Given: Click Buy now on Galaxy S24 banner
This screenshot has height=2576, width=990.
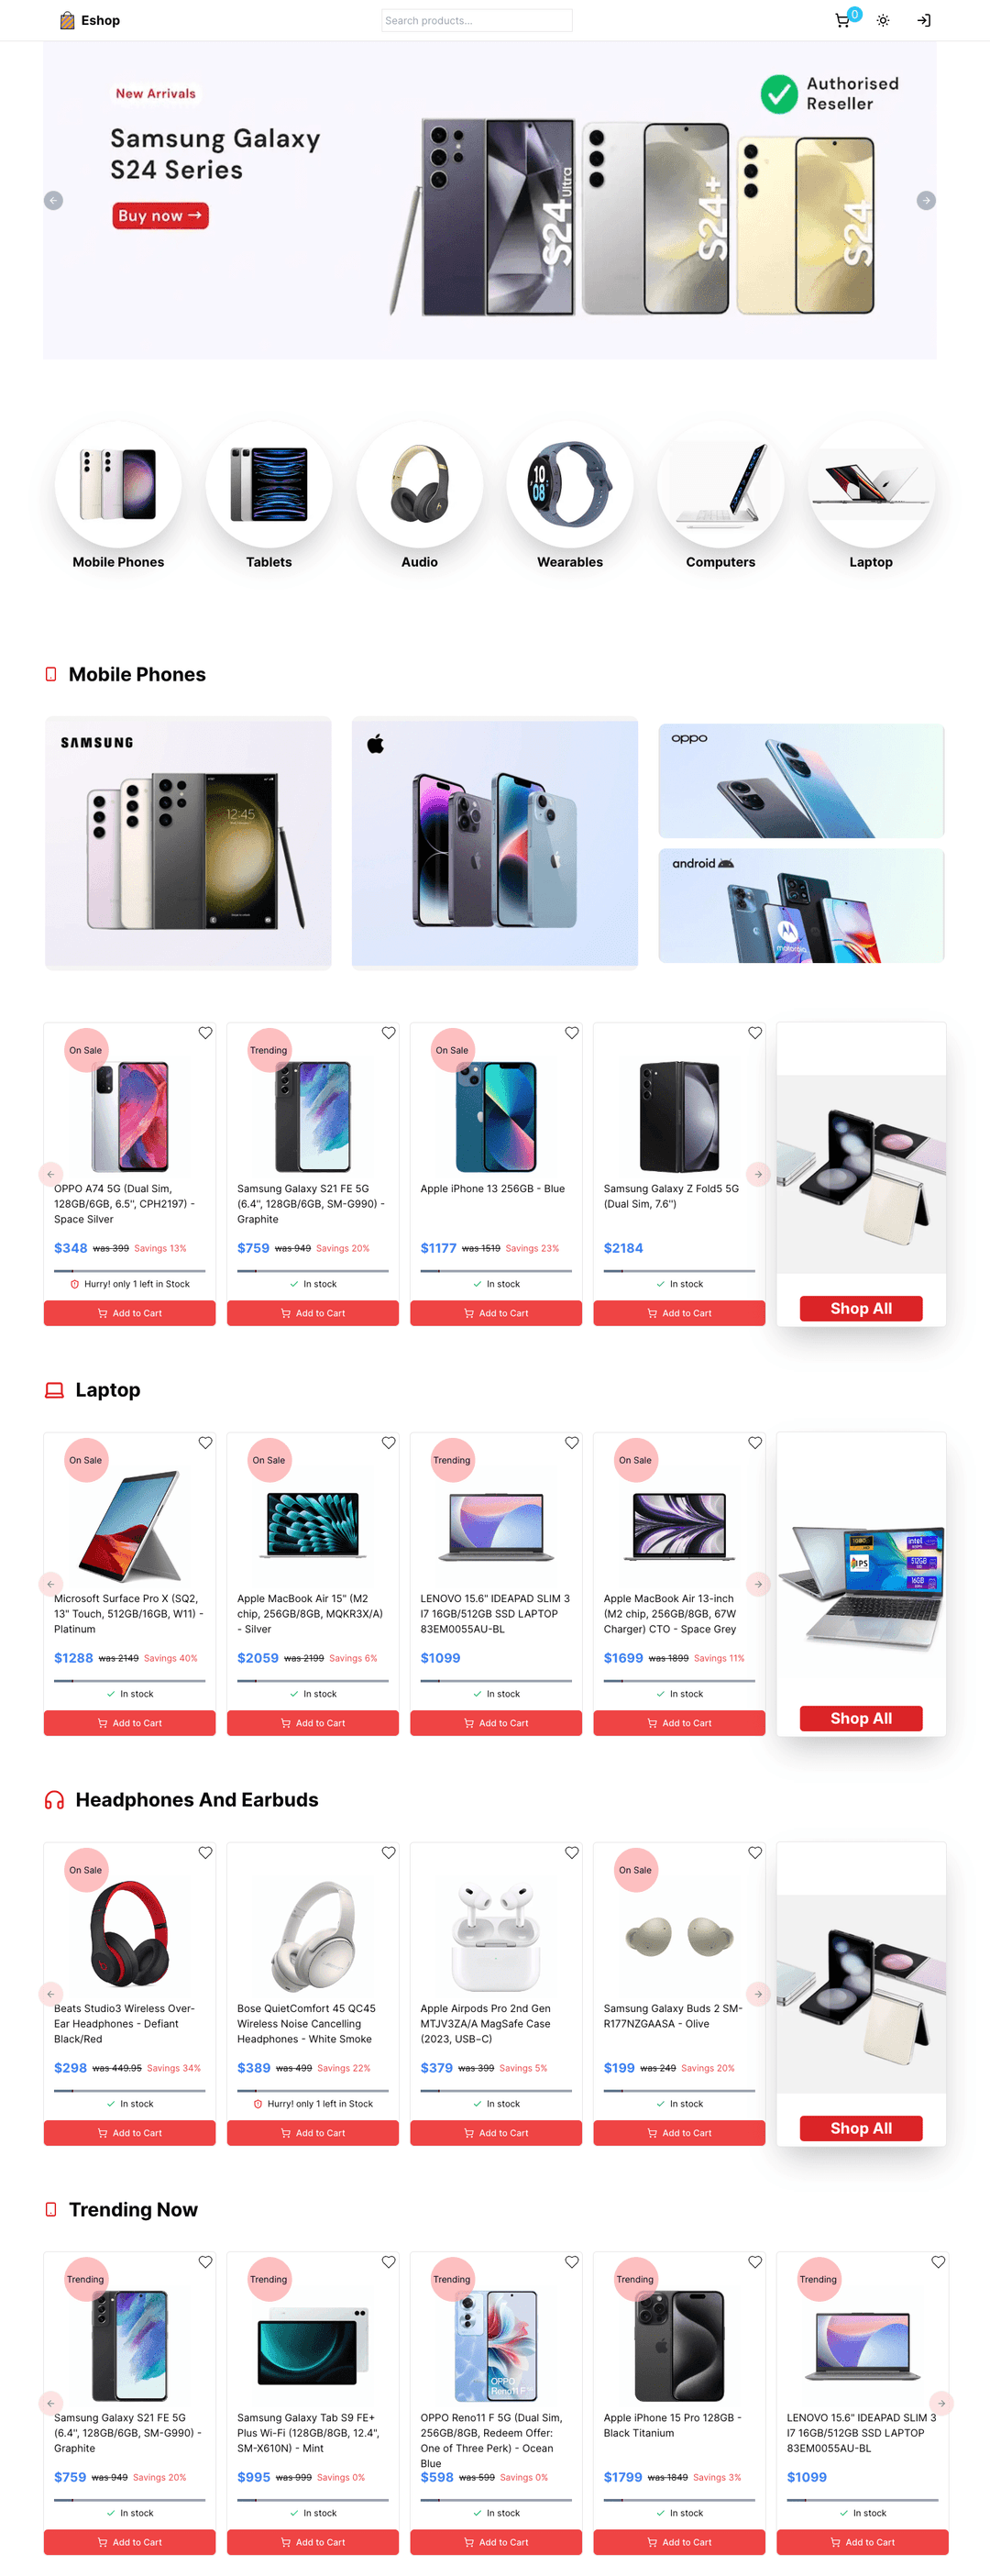Looking at the screenshot, I should pyautogui.click(x=160, y=216).
